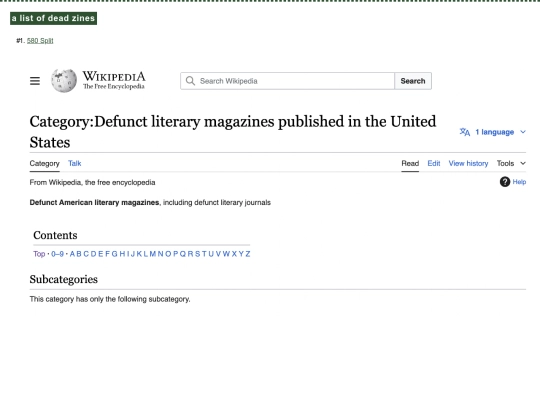This screenshot has width=540, height=405.
Task: Jump to letter W in contents
Action: [x=226, y=254]
